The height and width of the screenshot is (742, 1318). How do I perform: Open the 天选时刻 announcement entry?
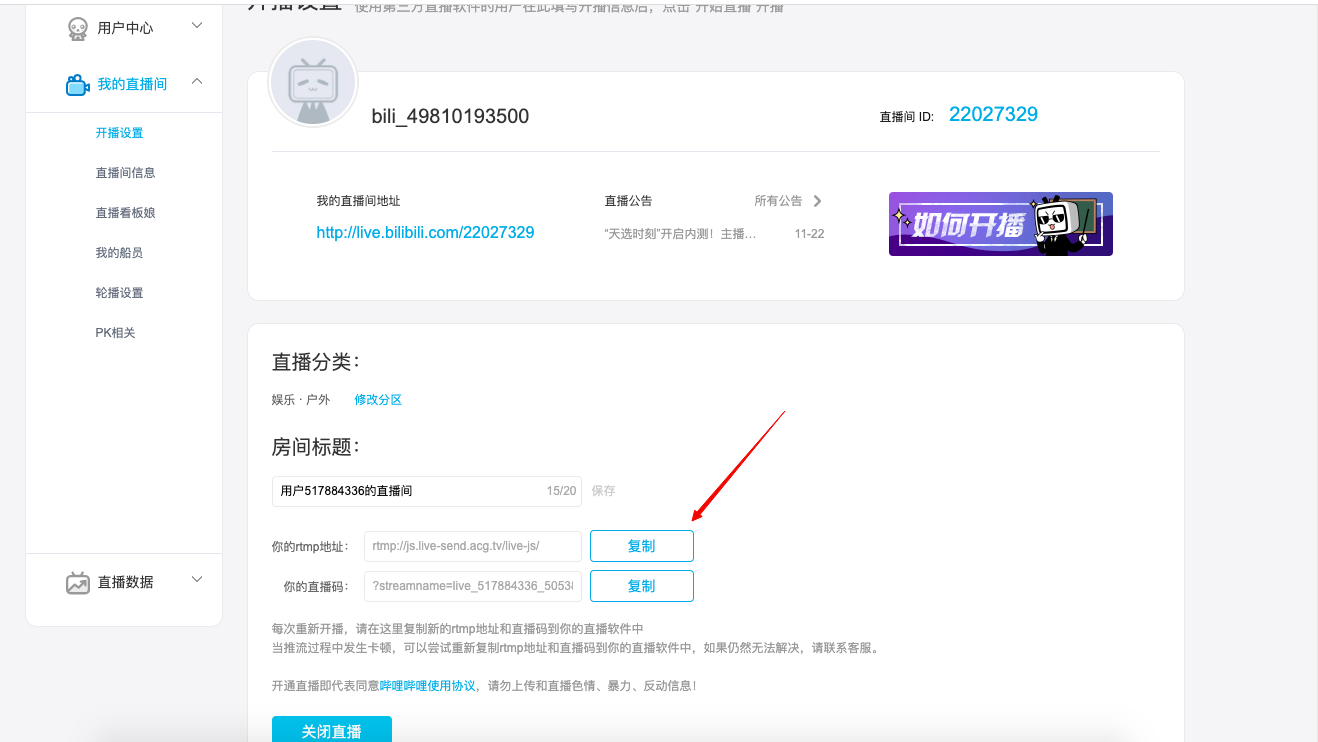tap(680, 234)
